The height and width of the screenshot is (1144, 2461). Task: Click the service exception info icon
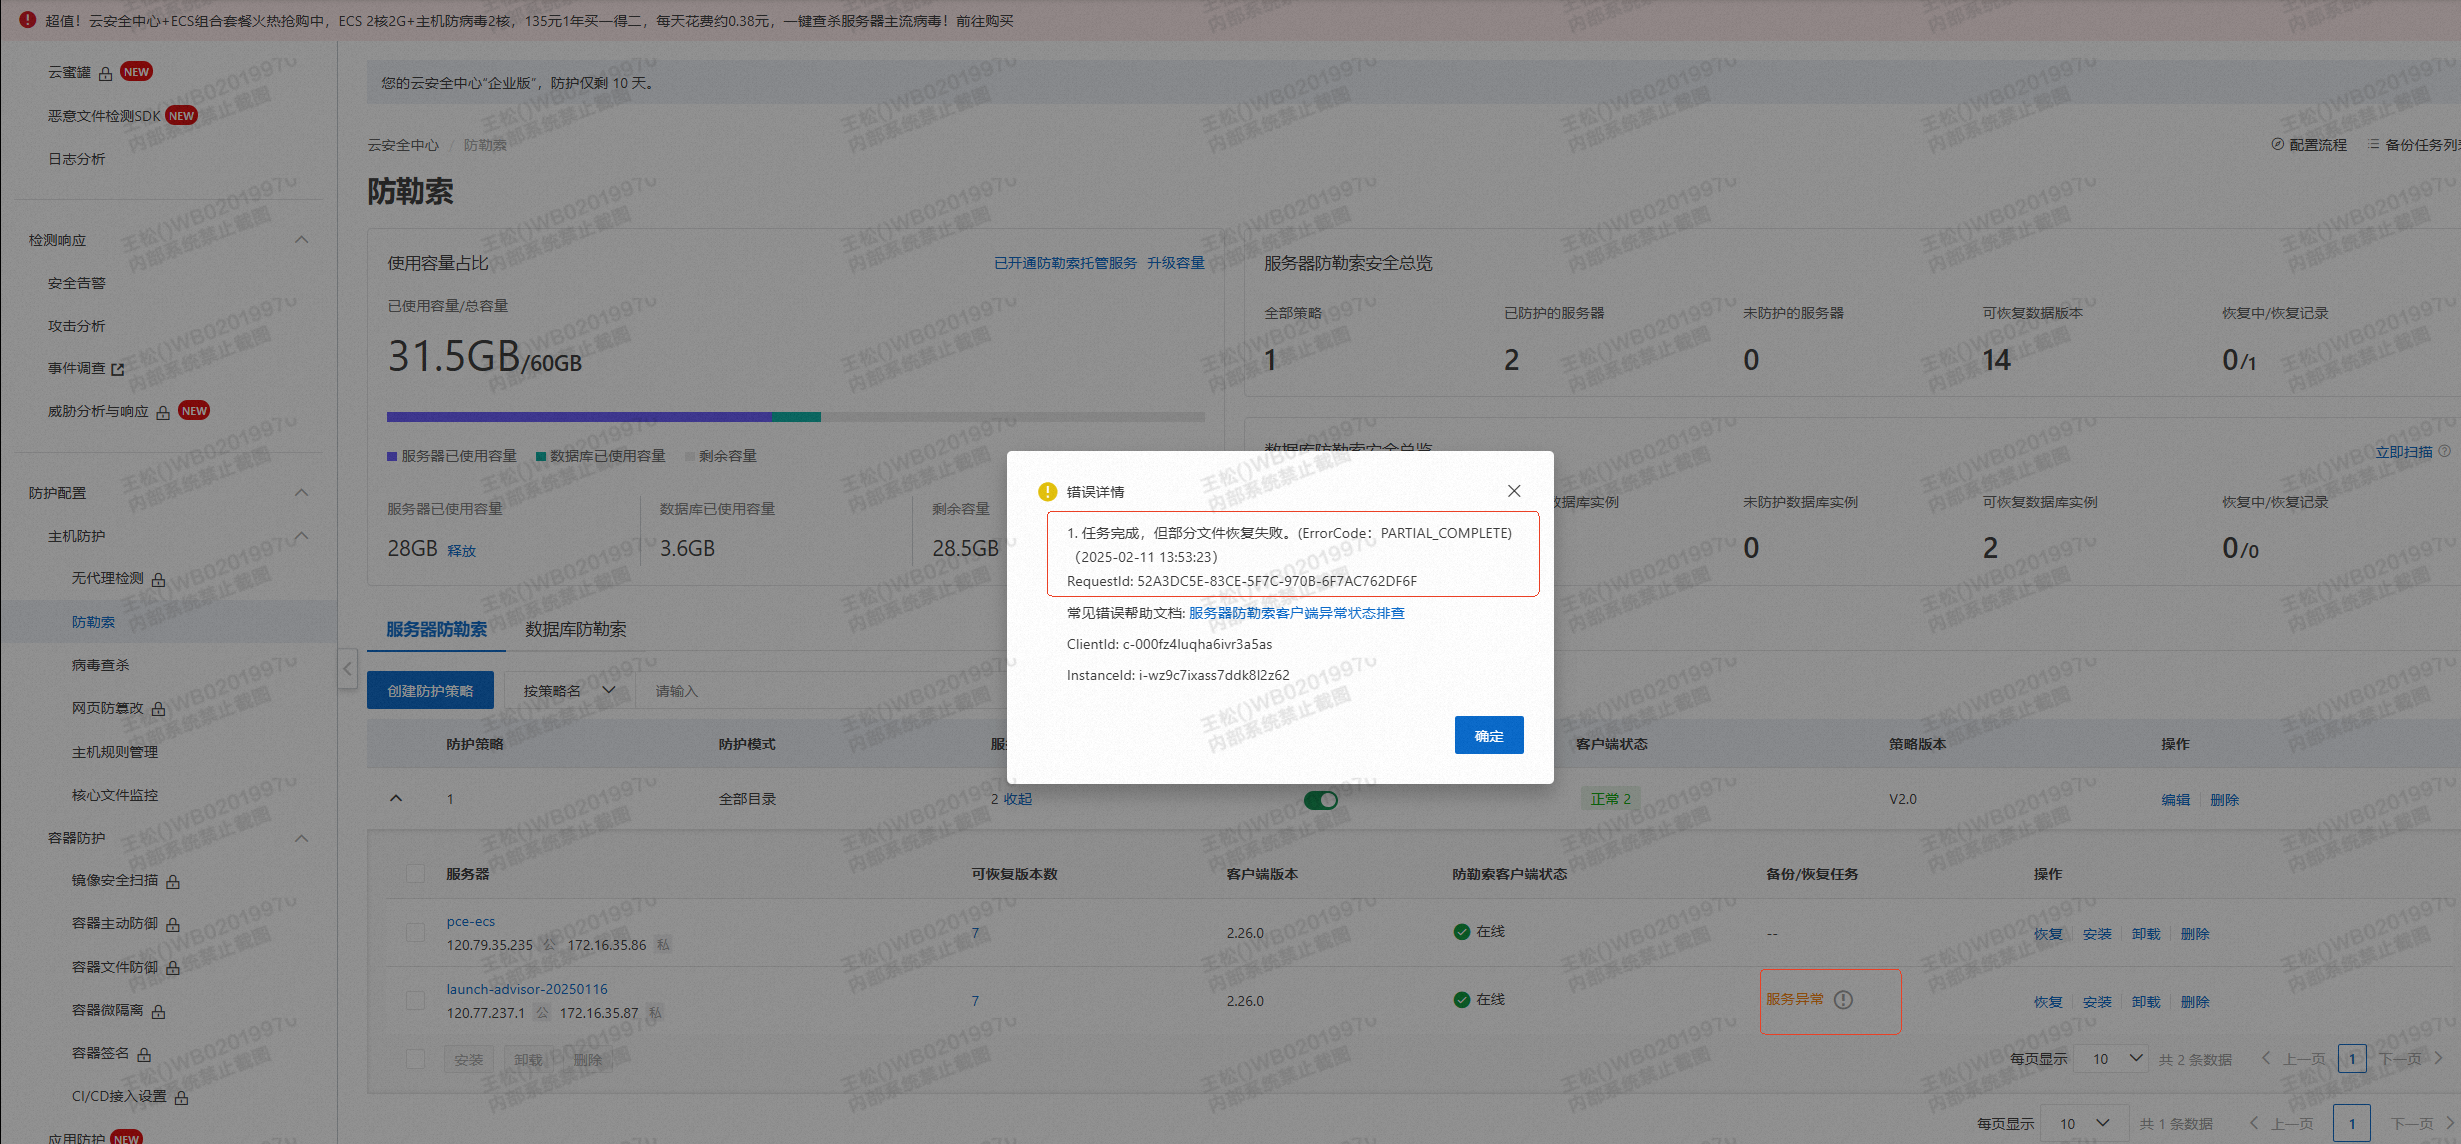1843,1000
